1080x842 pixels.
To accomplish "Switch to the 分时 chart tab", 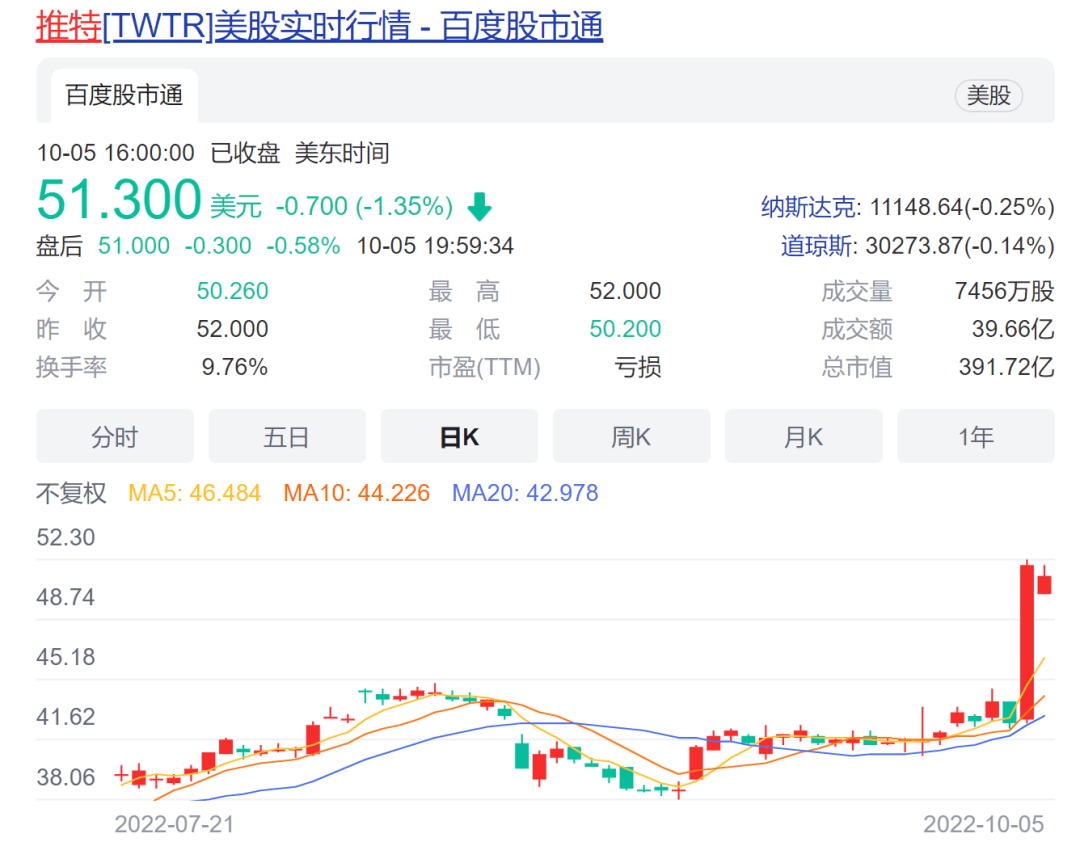I will click(115, 436).
